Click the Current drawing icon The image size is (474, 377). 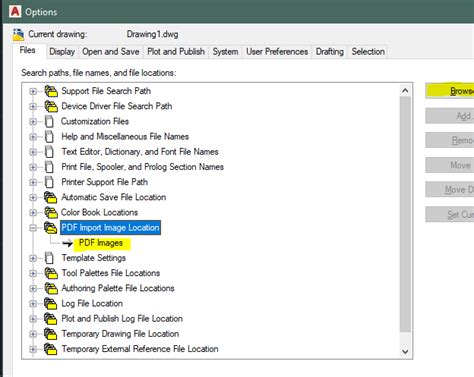tap(18, 35)
